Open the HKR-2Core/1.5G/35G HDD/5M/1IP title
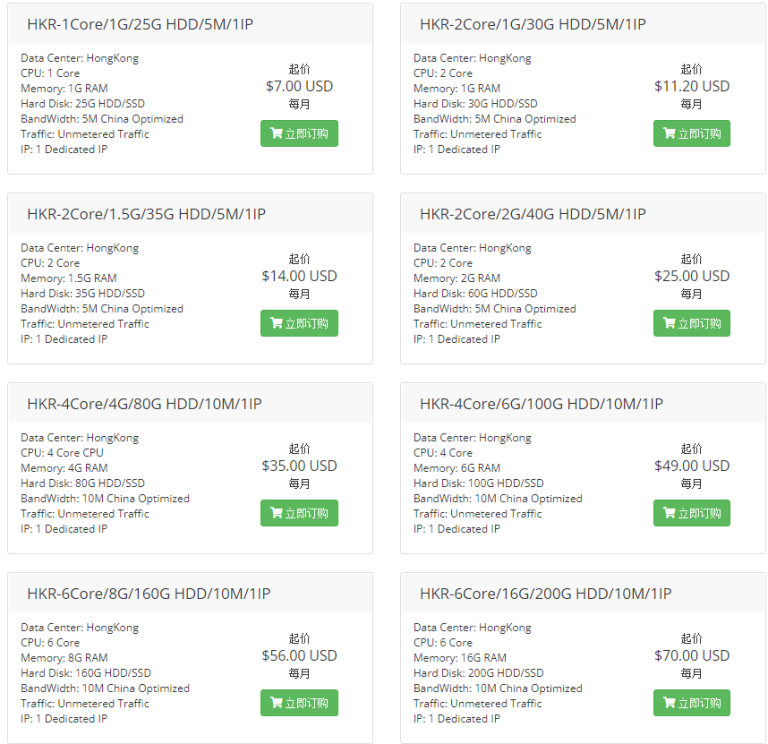The image size is (768, 744). click(146, 214)
